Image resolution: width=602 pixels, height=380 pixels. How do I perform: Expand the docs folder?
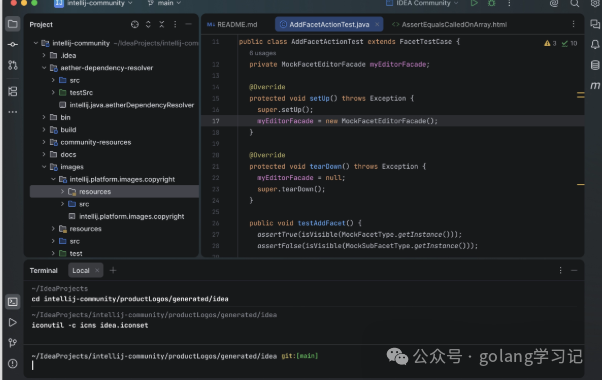(44, 154)
